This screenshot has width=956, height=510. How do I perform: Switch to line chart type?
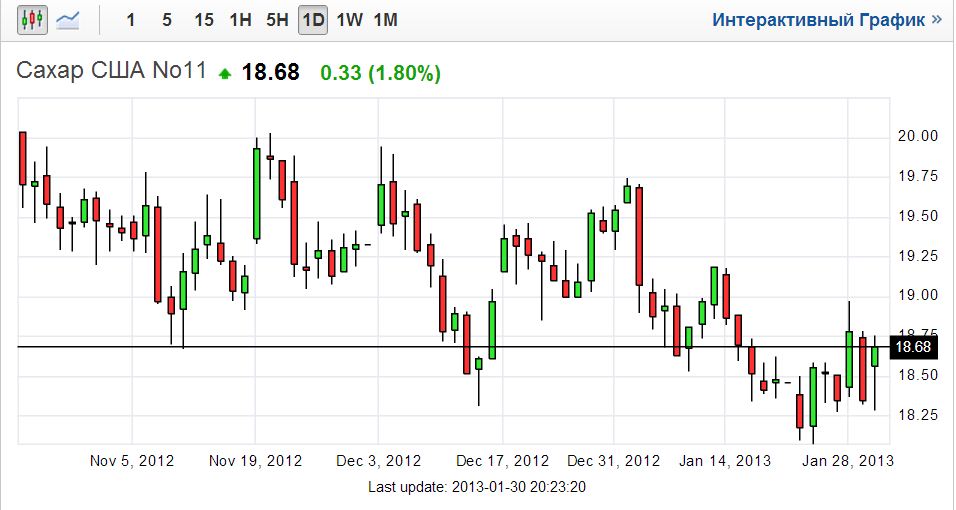67,20
